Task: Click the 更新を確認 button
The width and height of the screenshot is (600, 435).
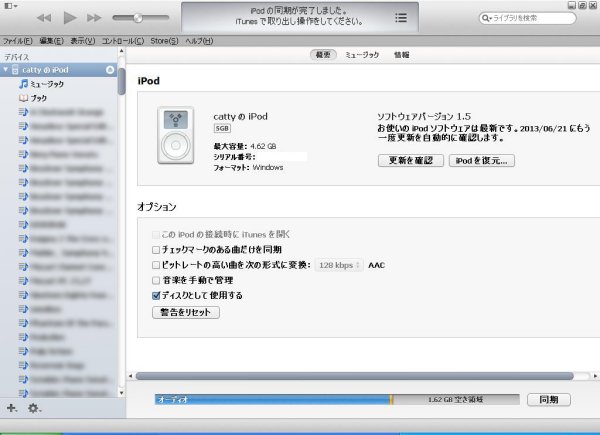Action: pos(411,160)
